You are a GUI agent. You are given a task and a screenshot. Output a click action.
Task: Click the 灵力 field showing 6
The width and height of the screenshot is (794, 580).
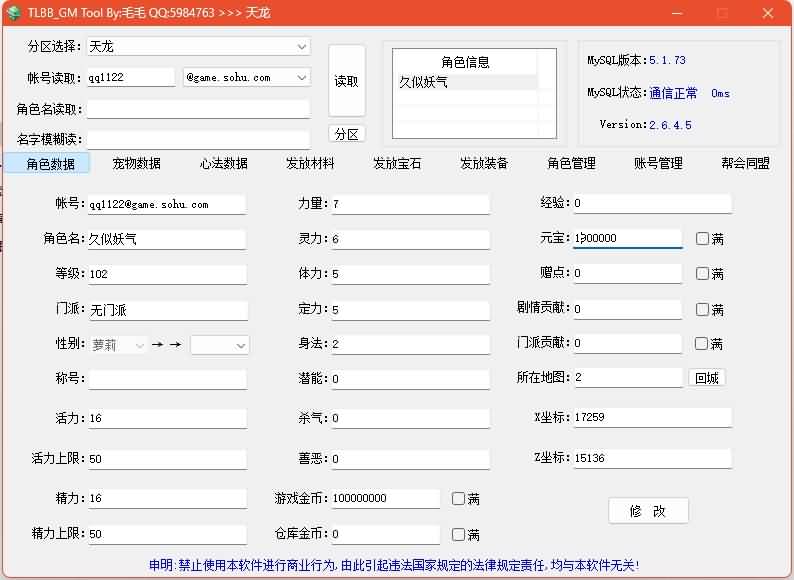tap(411, 239)
